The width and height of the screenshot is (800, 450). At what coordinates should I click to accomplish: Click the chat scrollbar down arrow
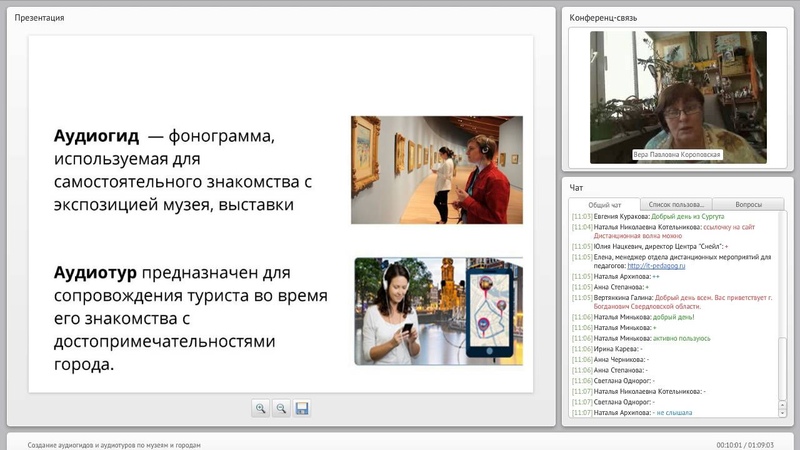782,412
